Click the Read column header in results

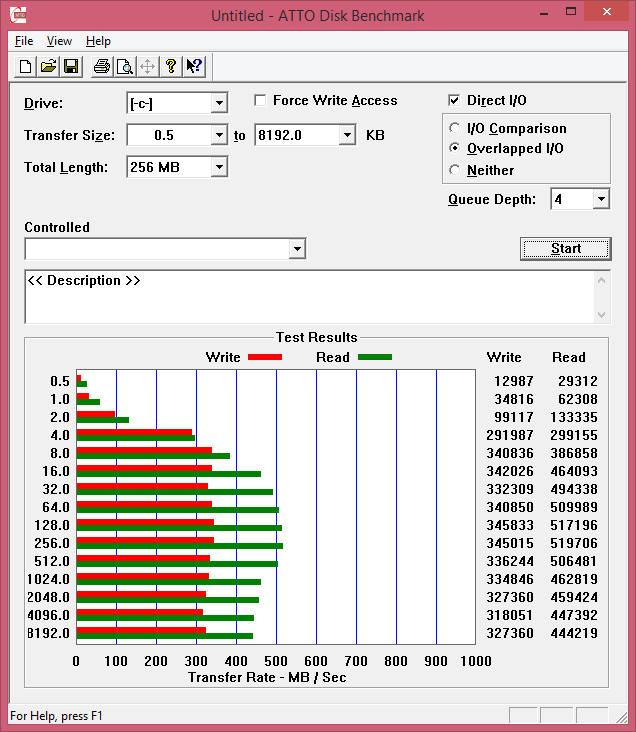(x=569, y=357)
